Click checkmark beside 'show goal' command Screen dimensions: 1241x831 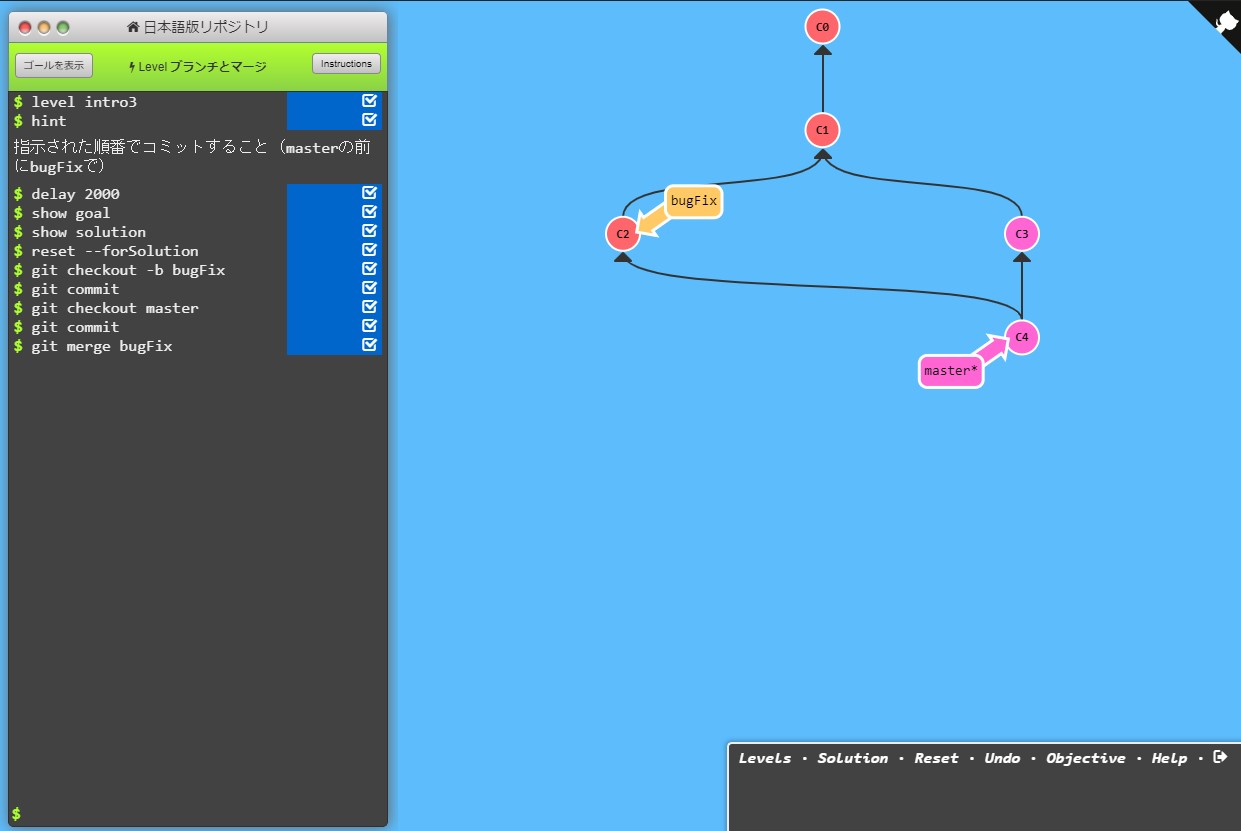point(370,212)
